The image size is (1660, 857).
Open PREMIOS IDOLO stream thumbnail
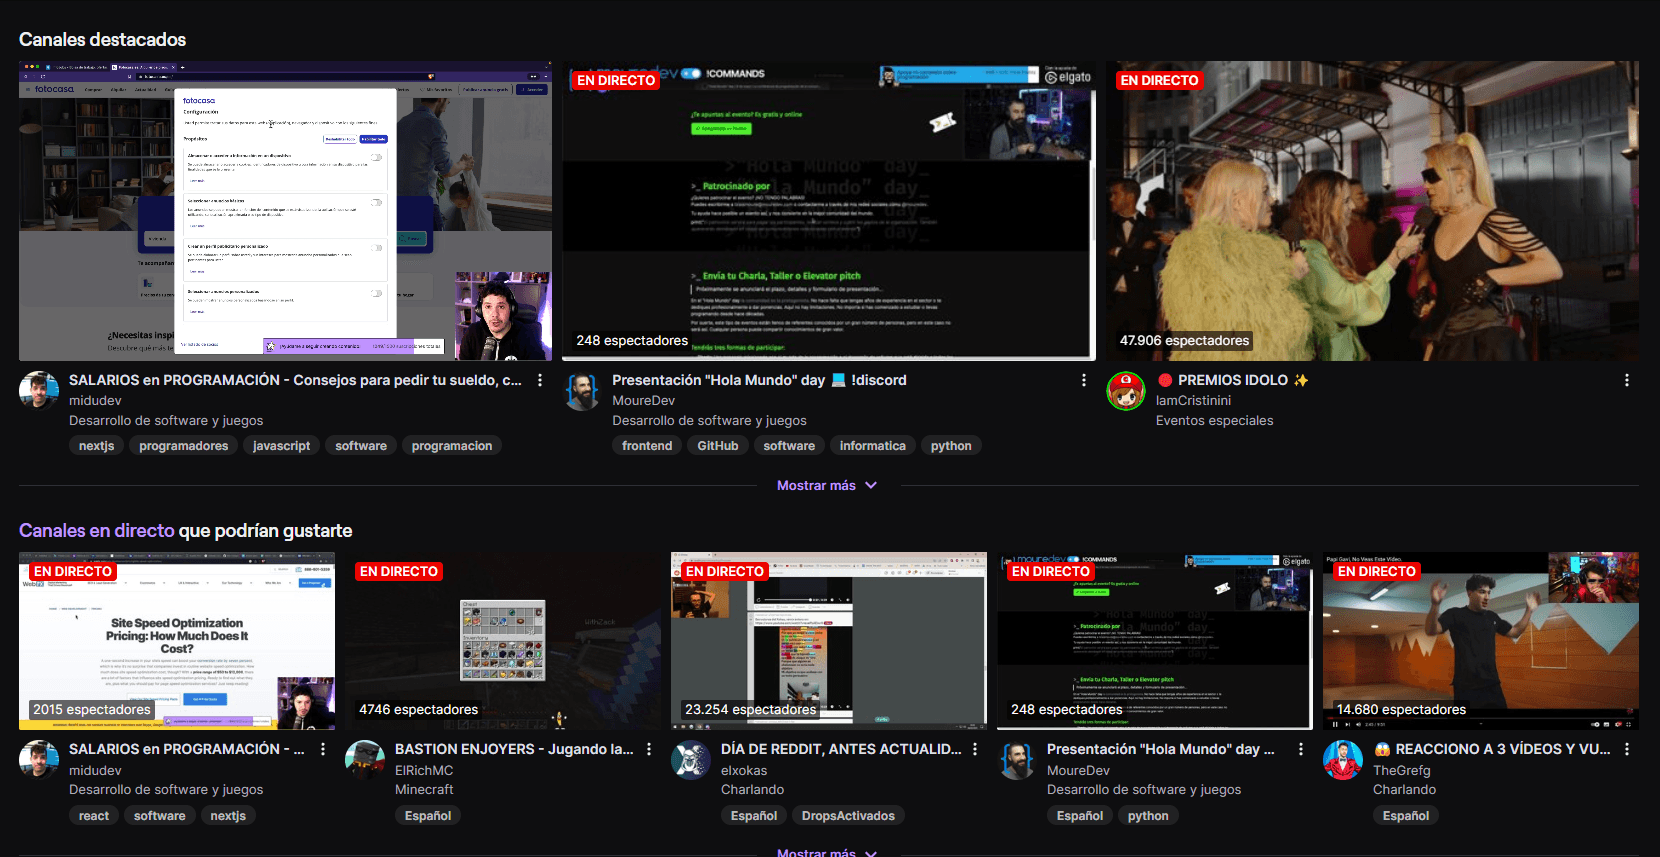click(x=1372, y=211)
